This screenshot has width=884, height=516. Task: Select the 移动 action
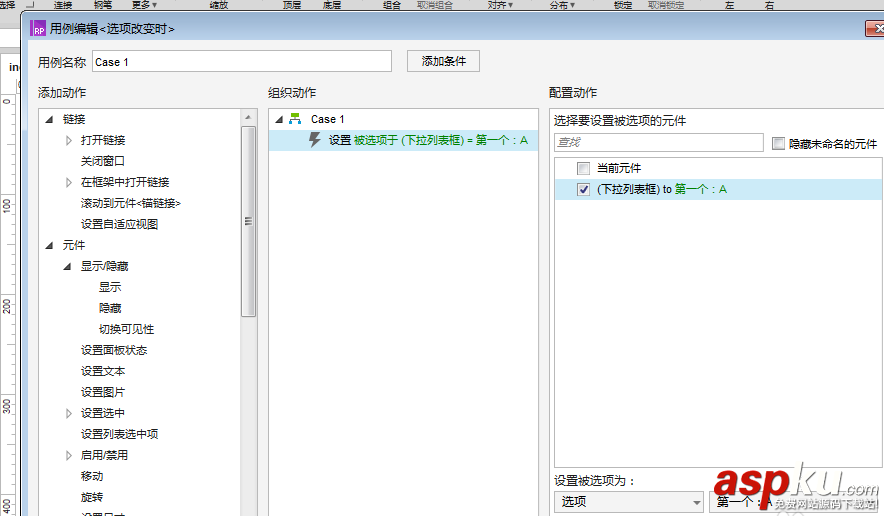(x=92, y=476)
